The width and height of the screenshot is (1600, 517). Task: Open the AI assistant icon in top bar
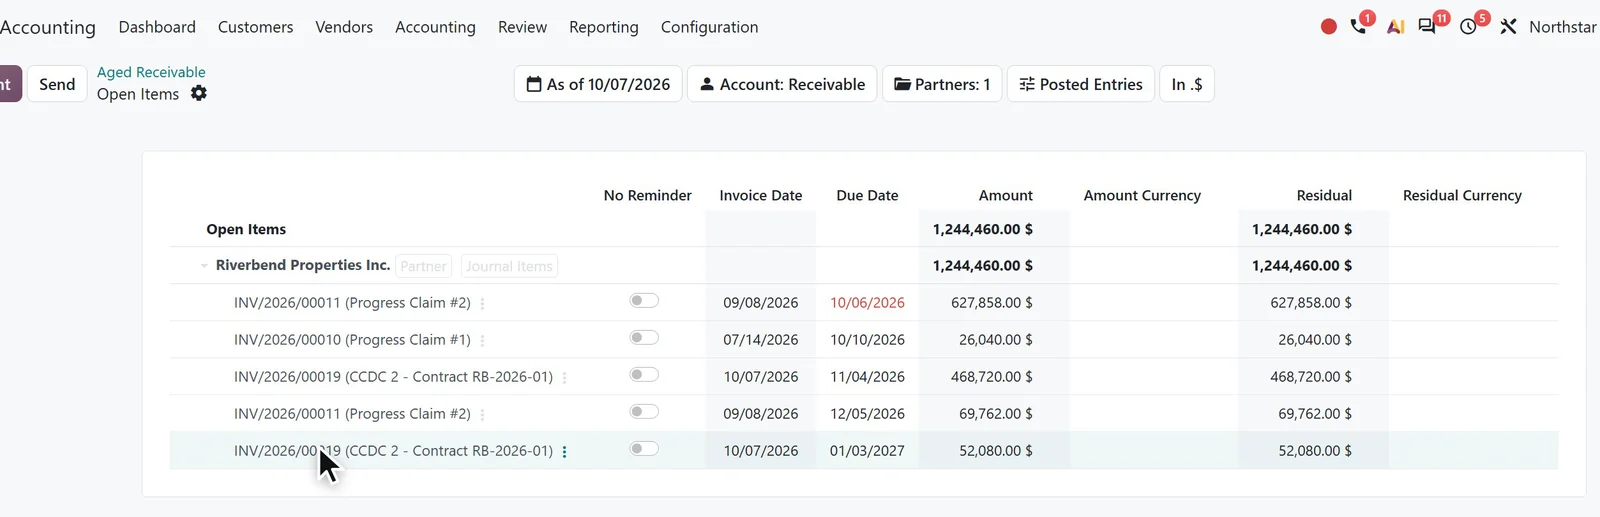pyautogui.click(x=1395, y=27)
